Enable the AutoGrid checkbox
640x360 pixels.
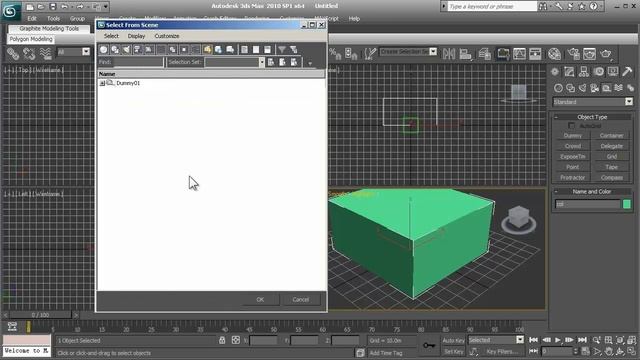pos(571,126)
